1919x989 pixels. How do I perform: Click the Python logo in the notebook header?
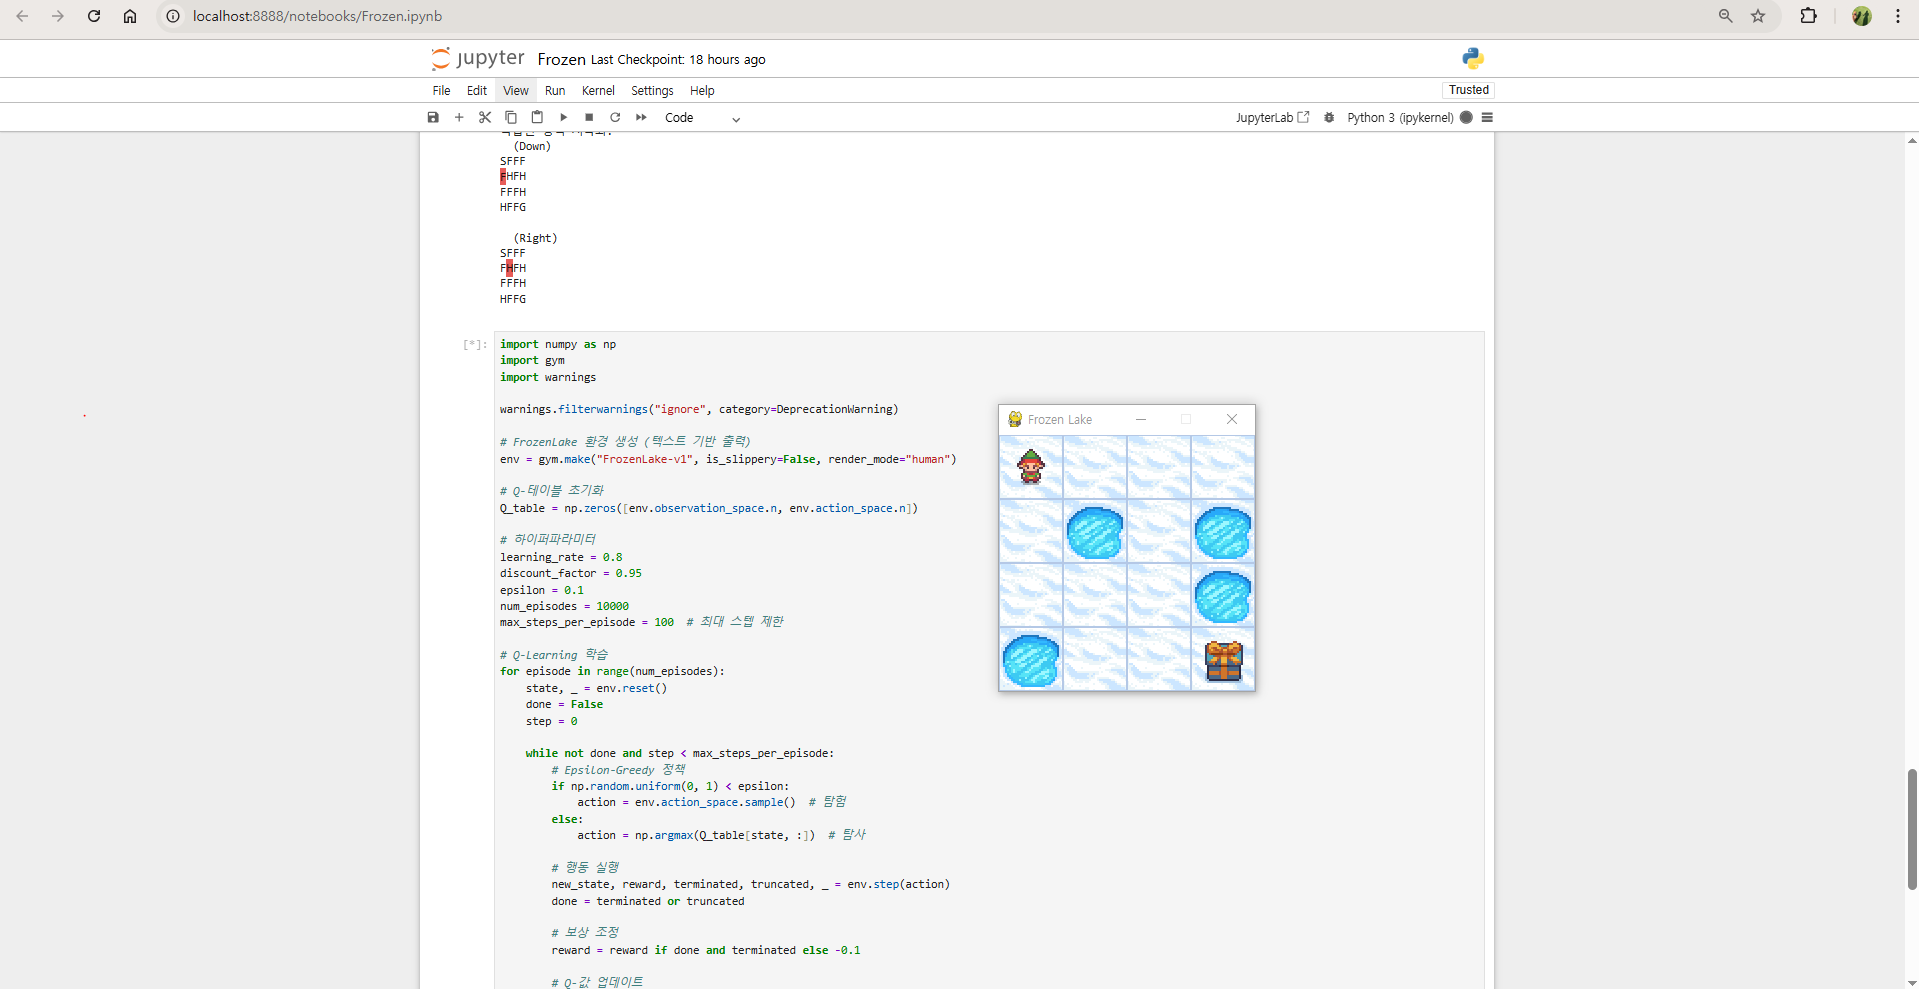(x=1473, y=58)
